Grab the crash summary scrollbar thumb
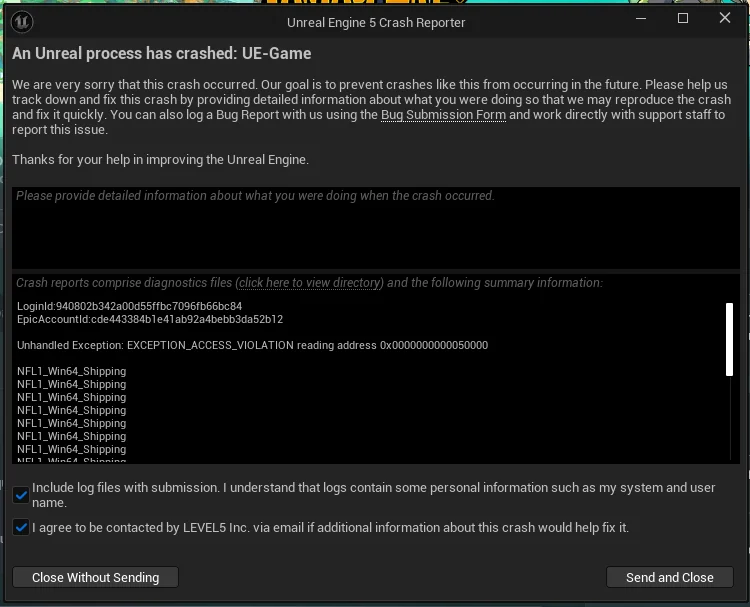750x607 pixels. point(729,339)
